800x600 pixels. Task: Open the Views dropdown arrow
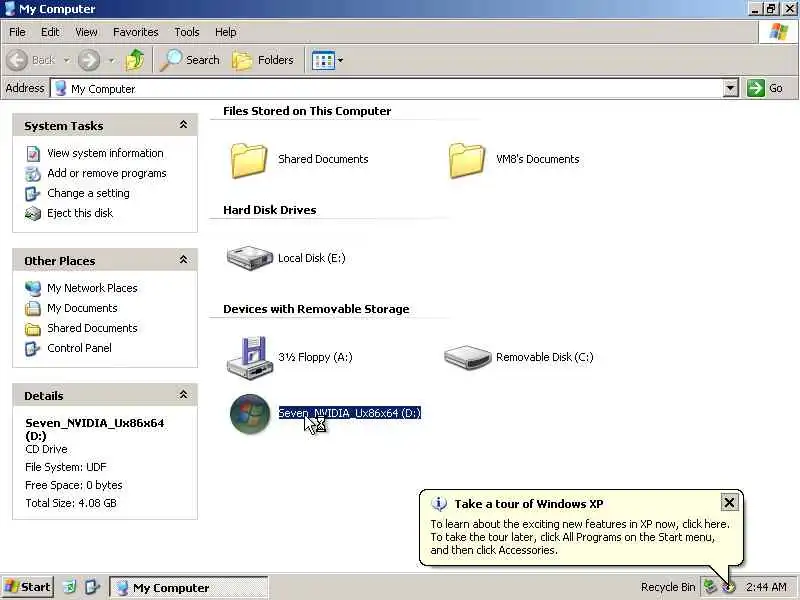(x=340, y=61)
